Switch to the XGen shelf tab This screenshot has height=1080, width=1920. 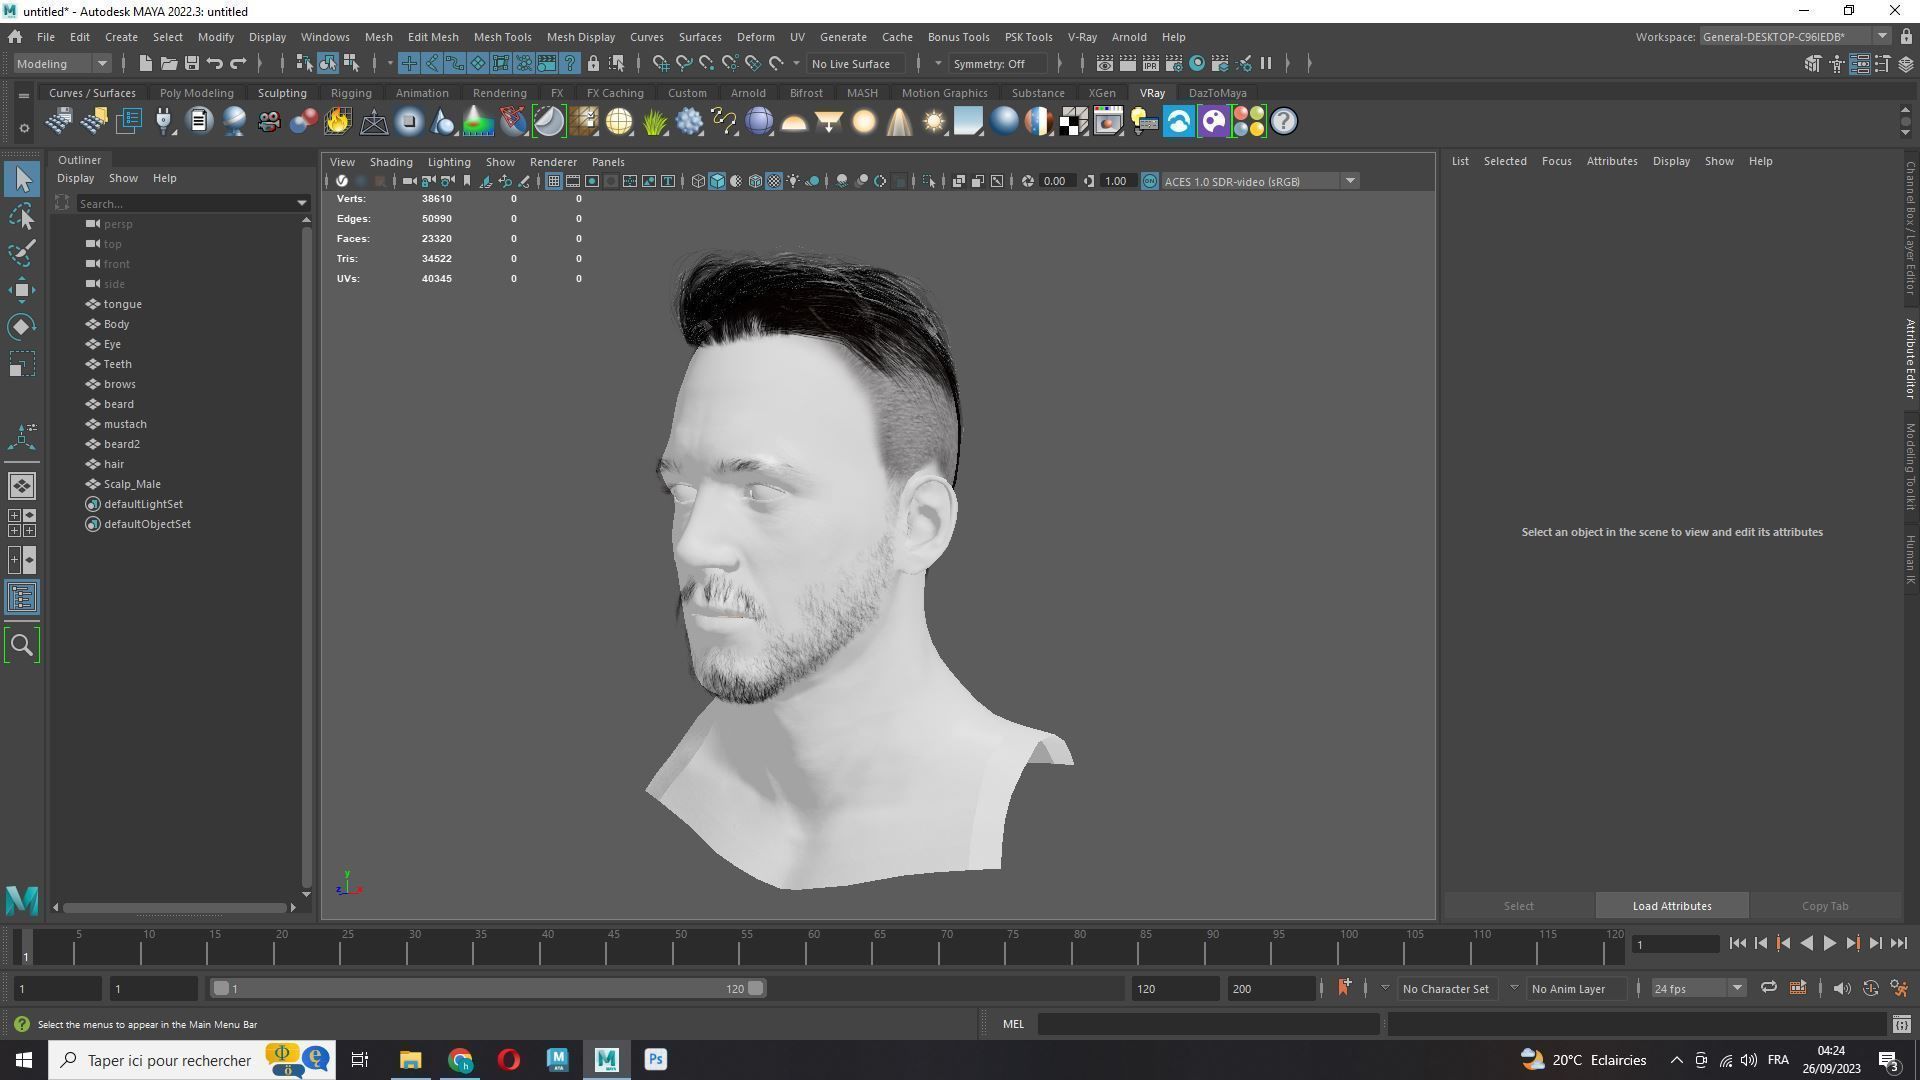coord(1102,93)
